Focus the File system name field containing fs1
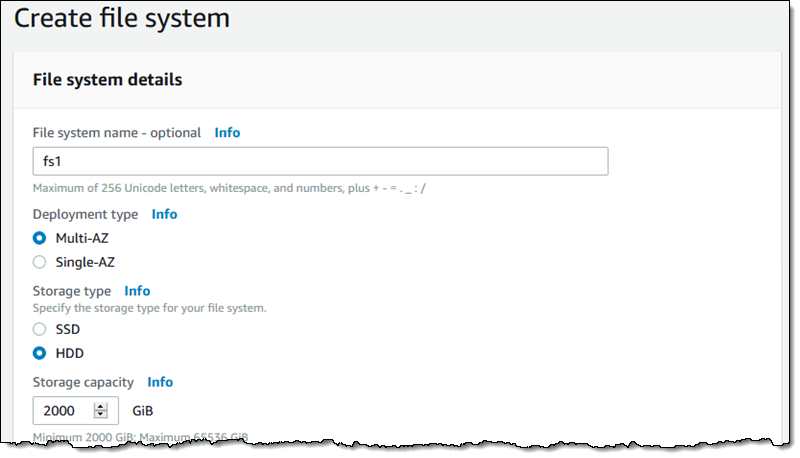 (320, 161)
